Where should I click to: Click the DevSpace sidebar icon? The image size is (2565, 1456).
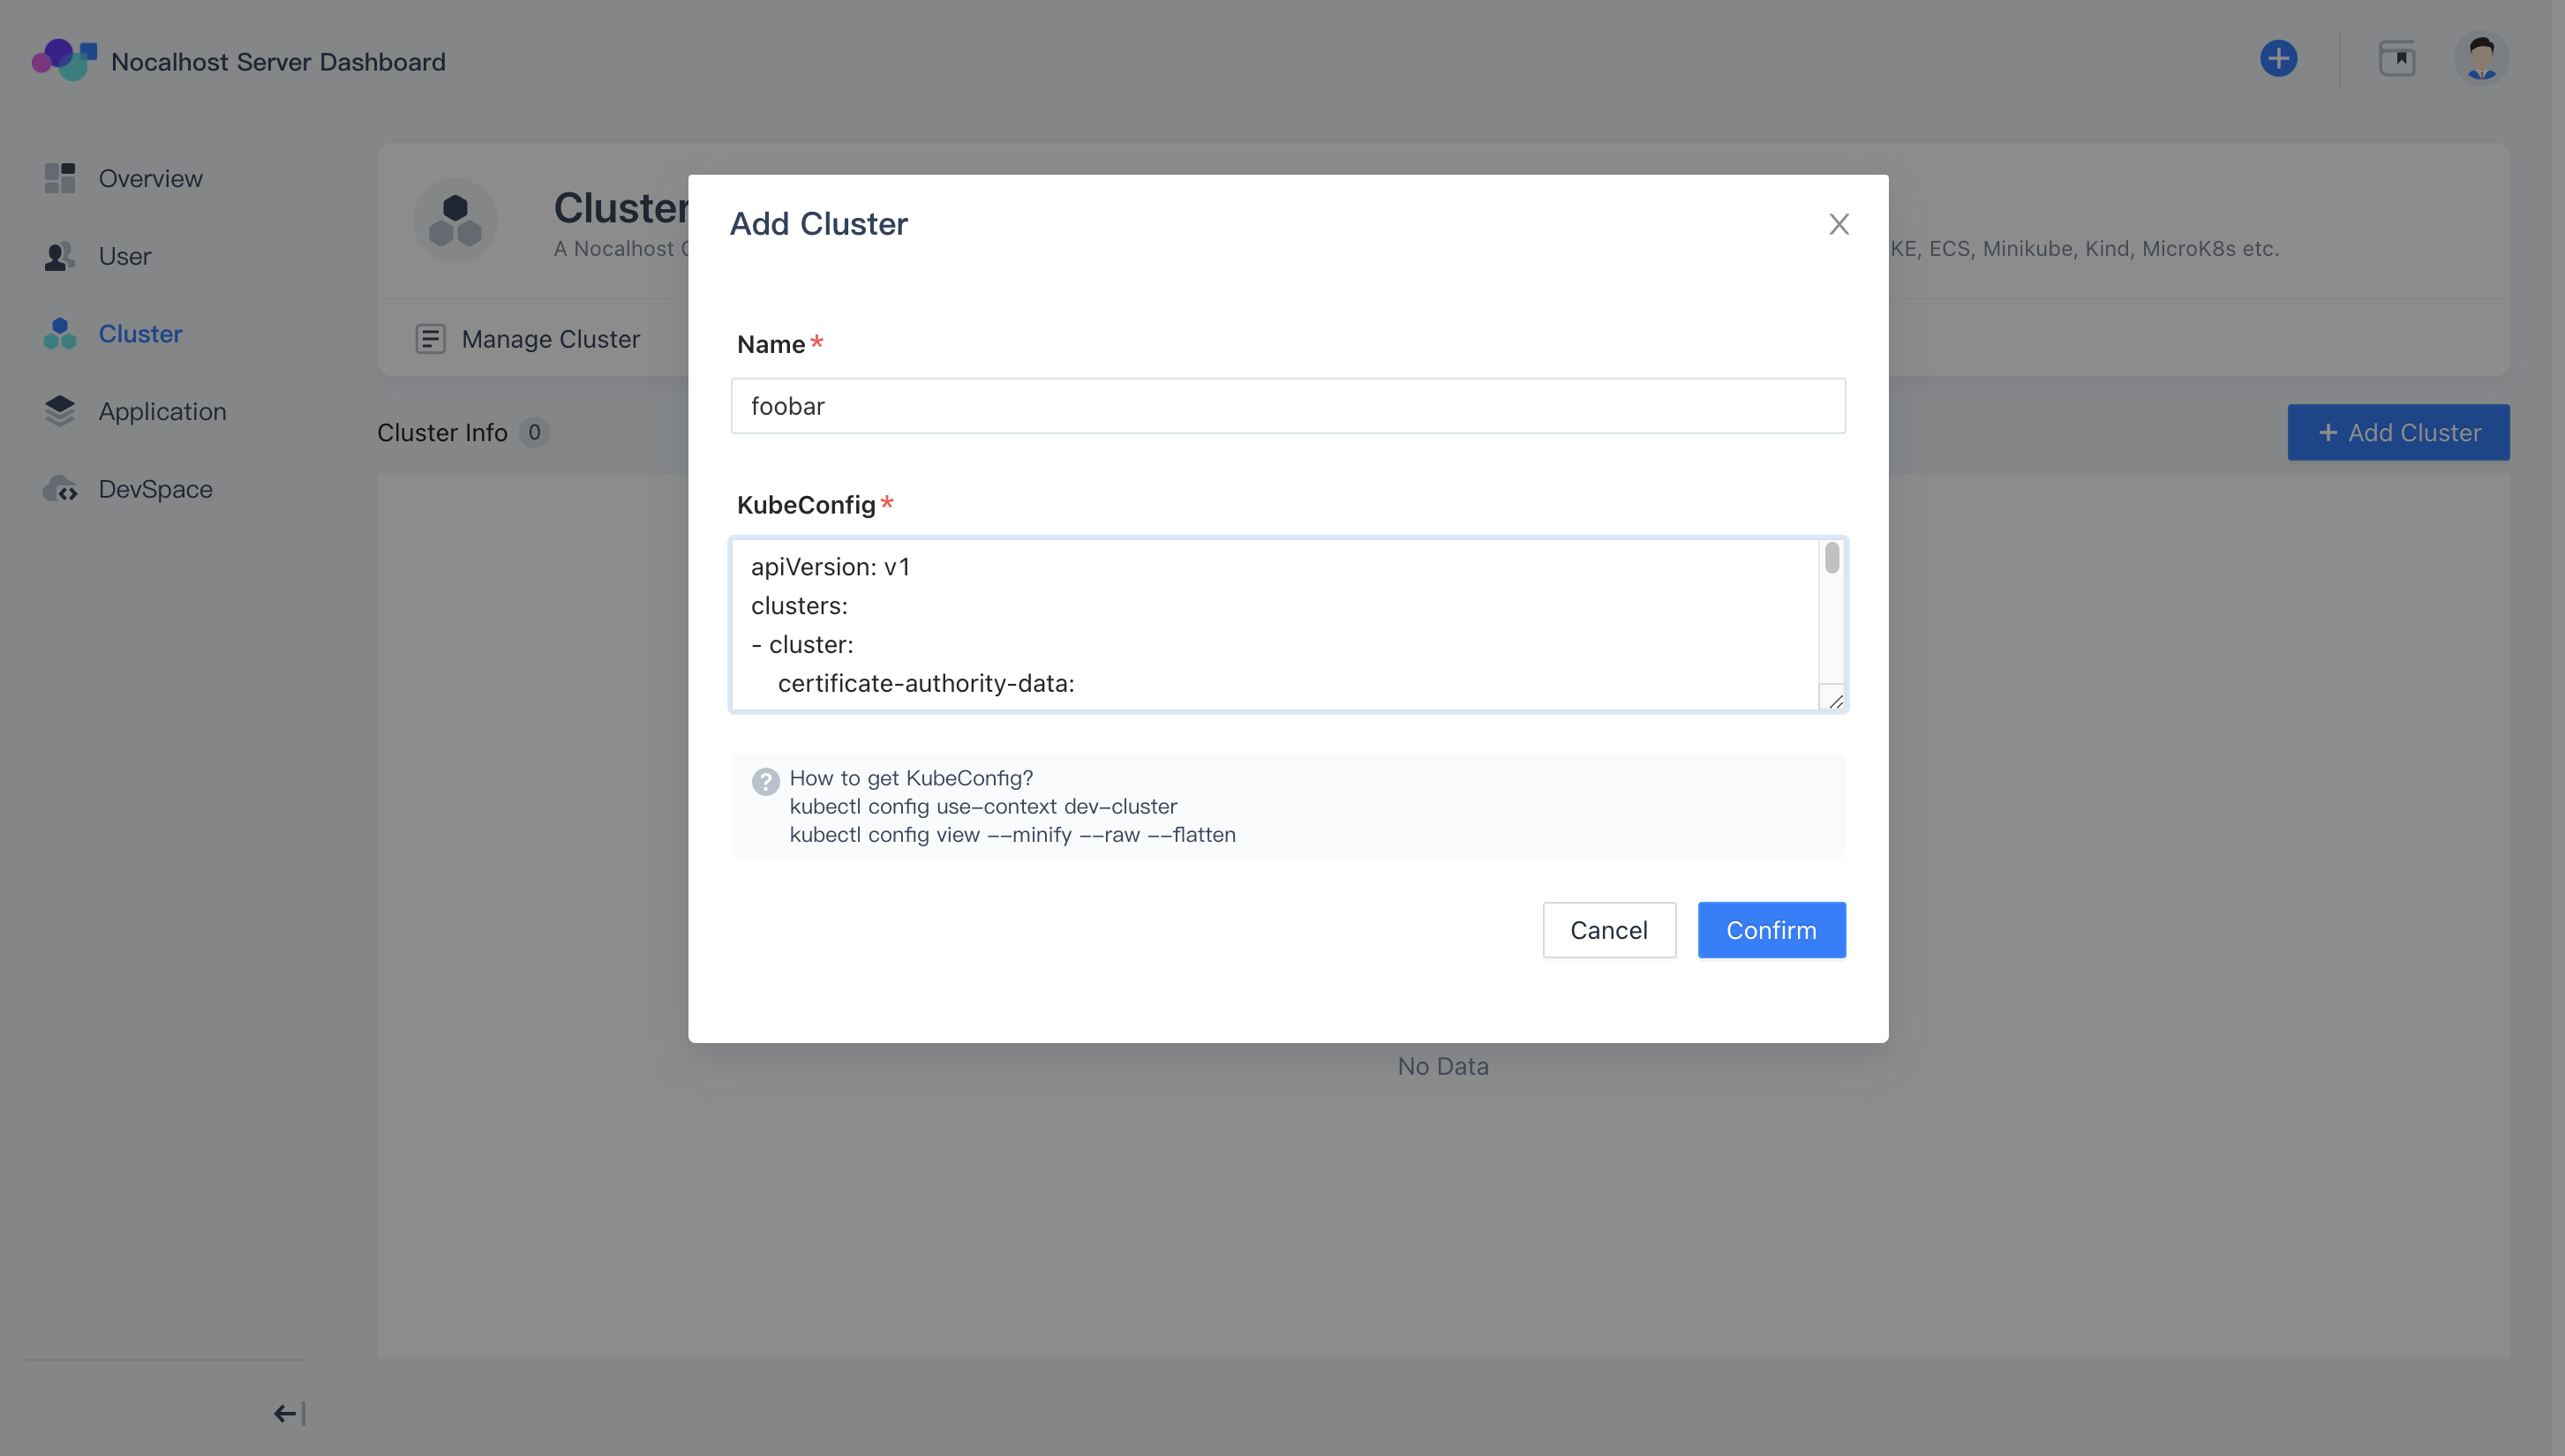60,488
